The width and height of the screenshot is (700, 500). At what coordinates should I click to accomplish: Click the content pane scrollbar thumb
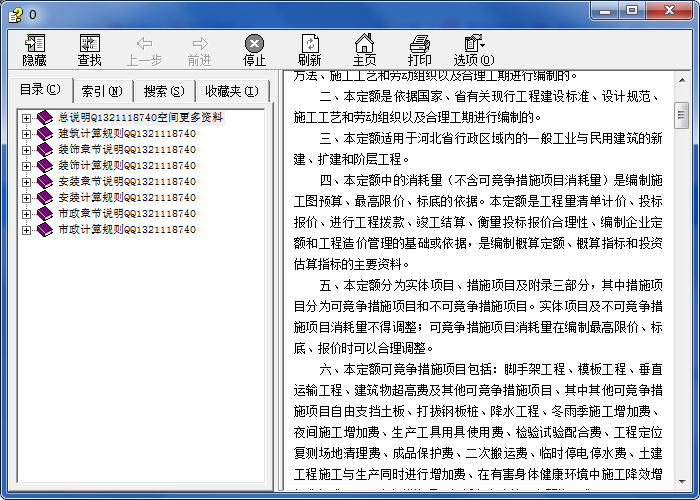tap(681, 115)
